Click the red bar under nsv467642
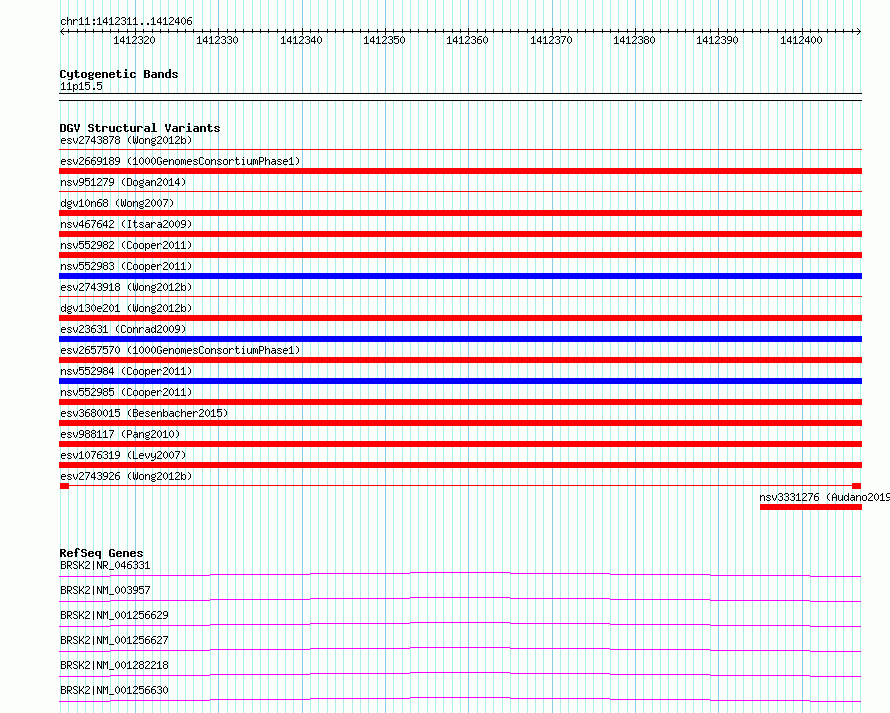Image resolution: width=890 pixels, height=713 pixels. click(x=460, y=234)
